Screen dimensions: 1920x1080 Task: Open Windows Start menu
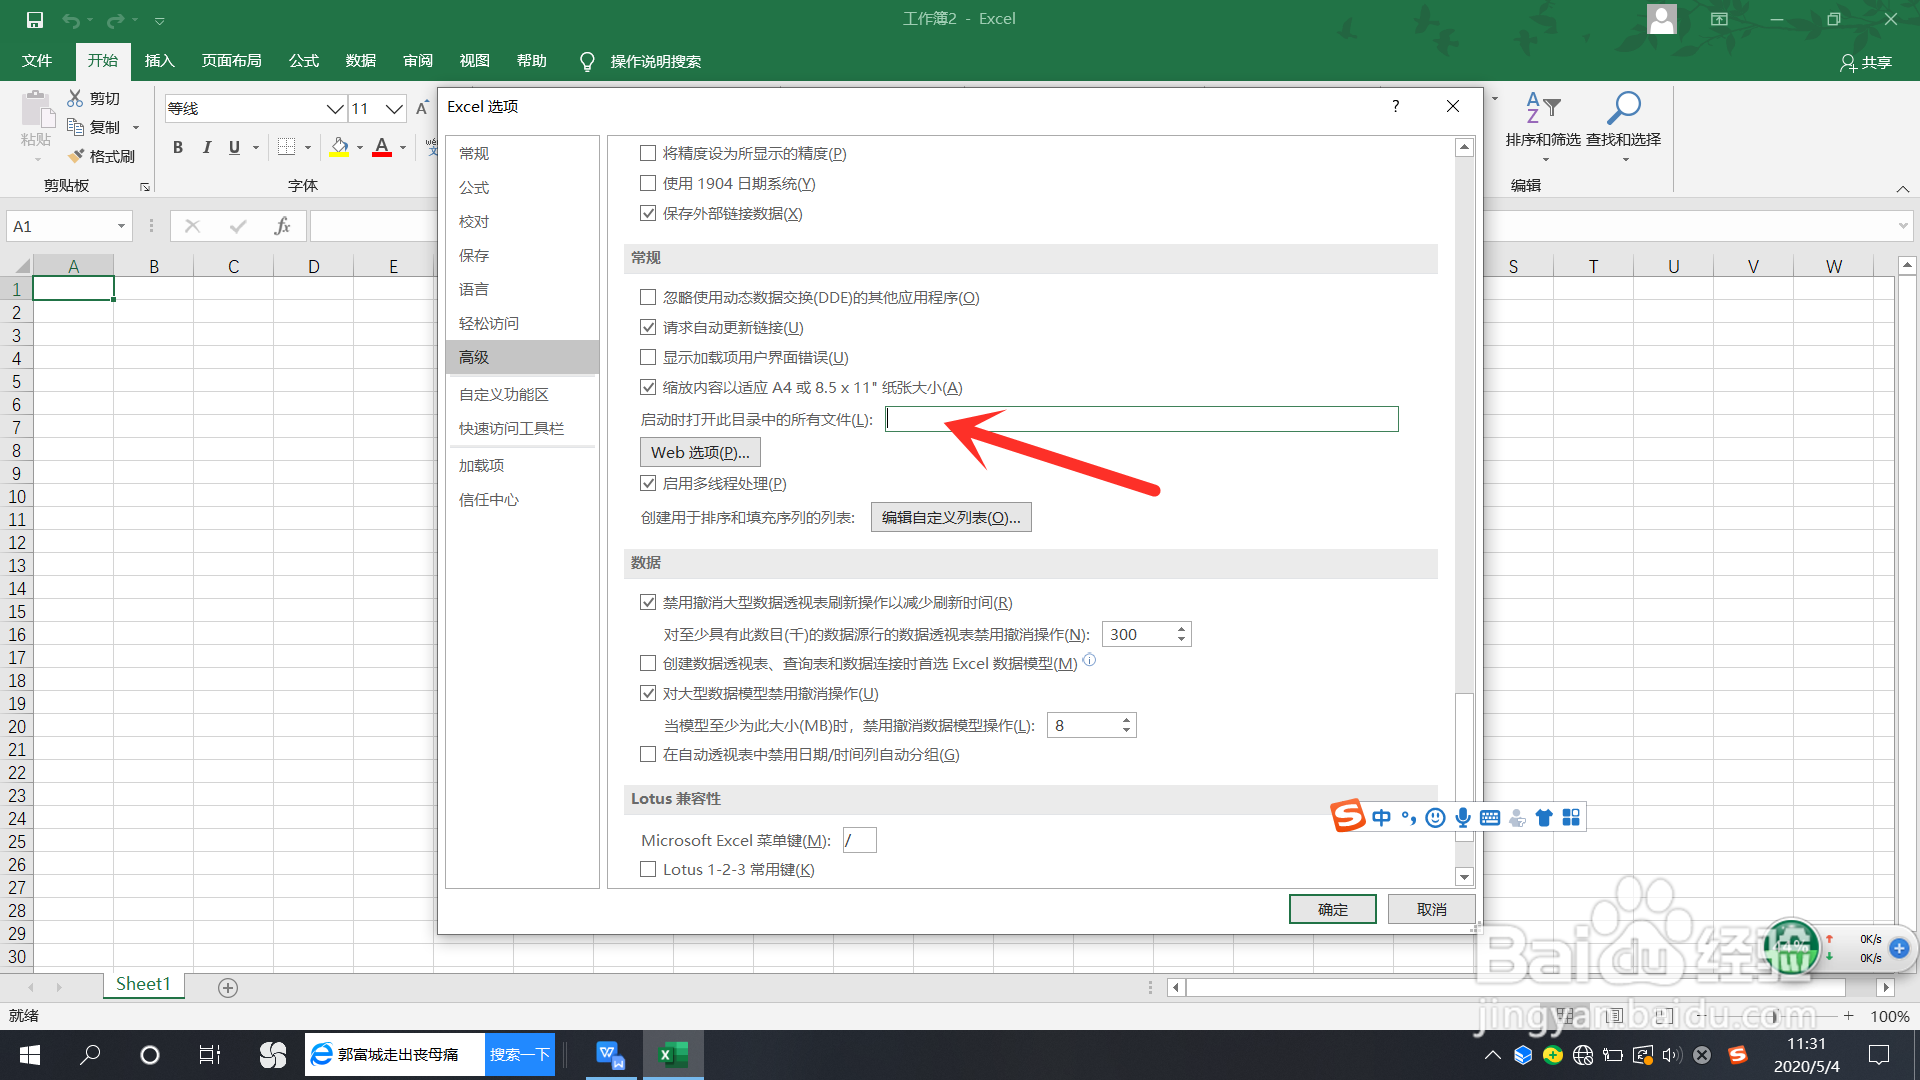30,1055
